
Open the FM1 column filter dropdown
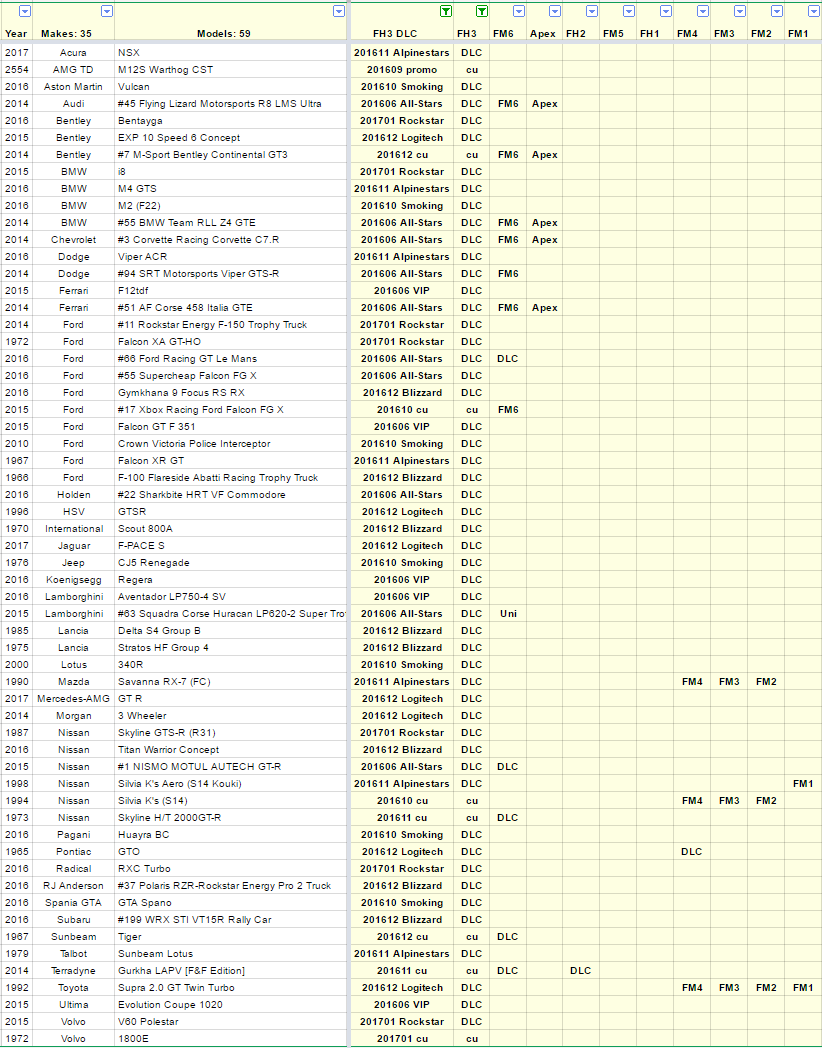tap(814, 11)
